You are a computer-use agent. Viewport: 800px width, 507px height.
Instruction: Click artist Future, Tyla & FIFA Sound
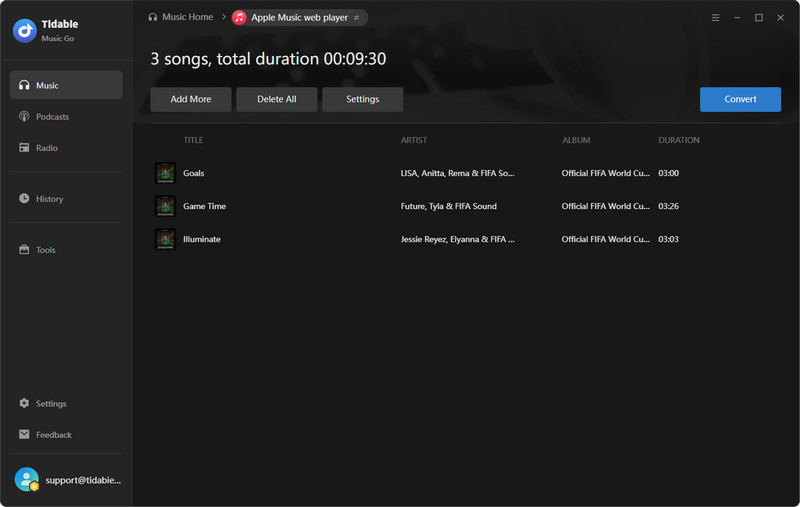[448, 206]
